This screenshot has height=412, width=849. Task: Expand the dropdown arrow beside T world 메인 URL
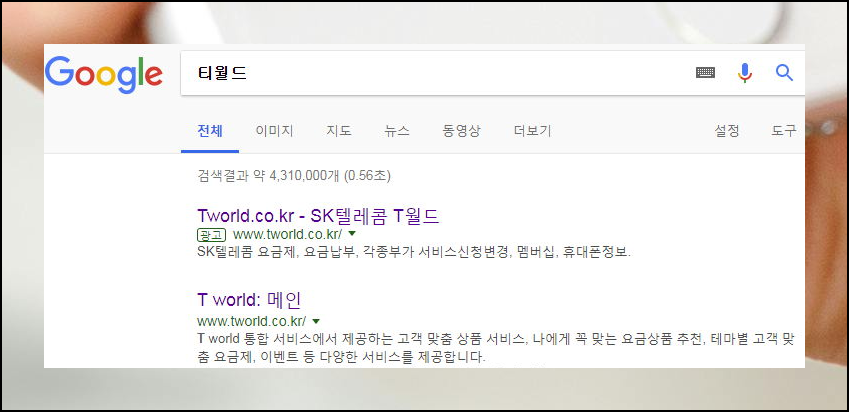click(x=316, y=321)
